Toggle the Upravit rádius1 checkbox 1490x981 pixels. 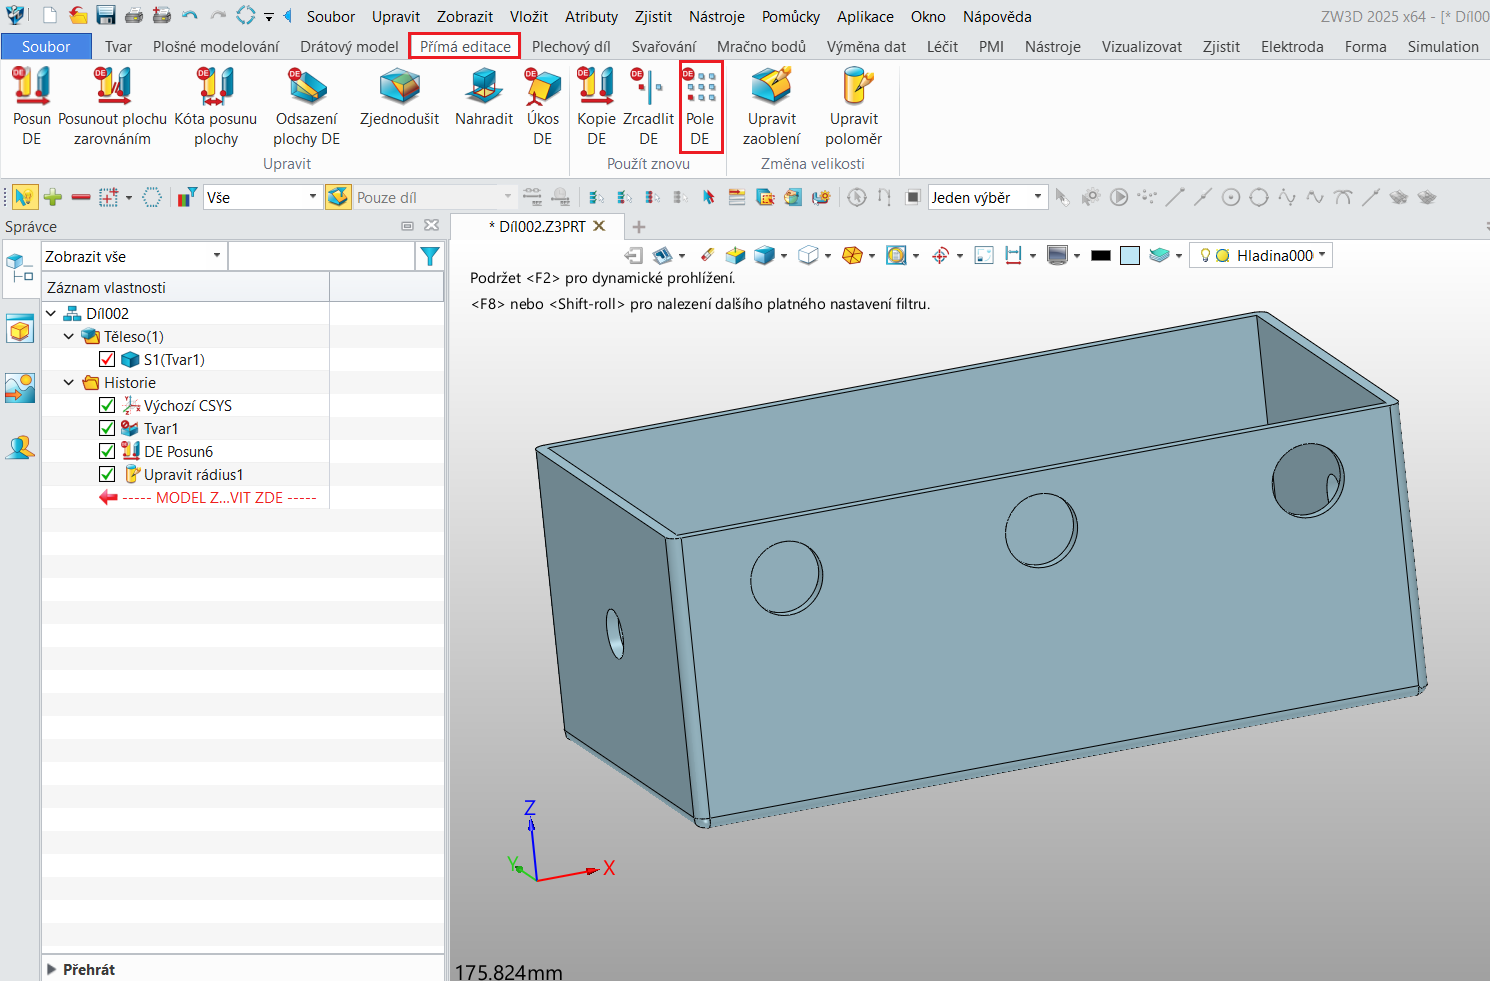coord(107,474)
